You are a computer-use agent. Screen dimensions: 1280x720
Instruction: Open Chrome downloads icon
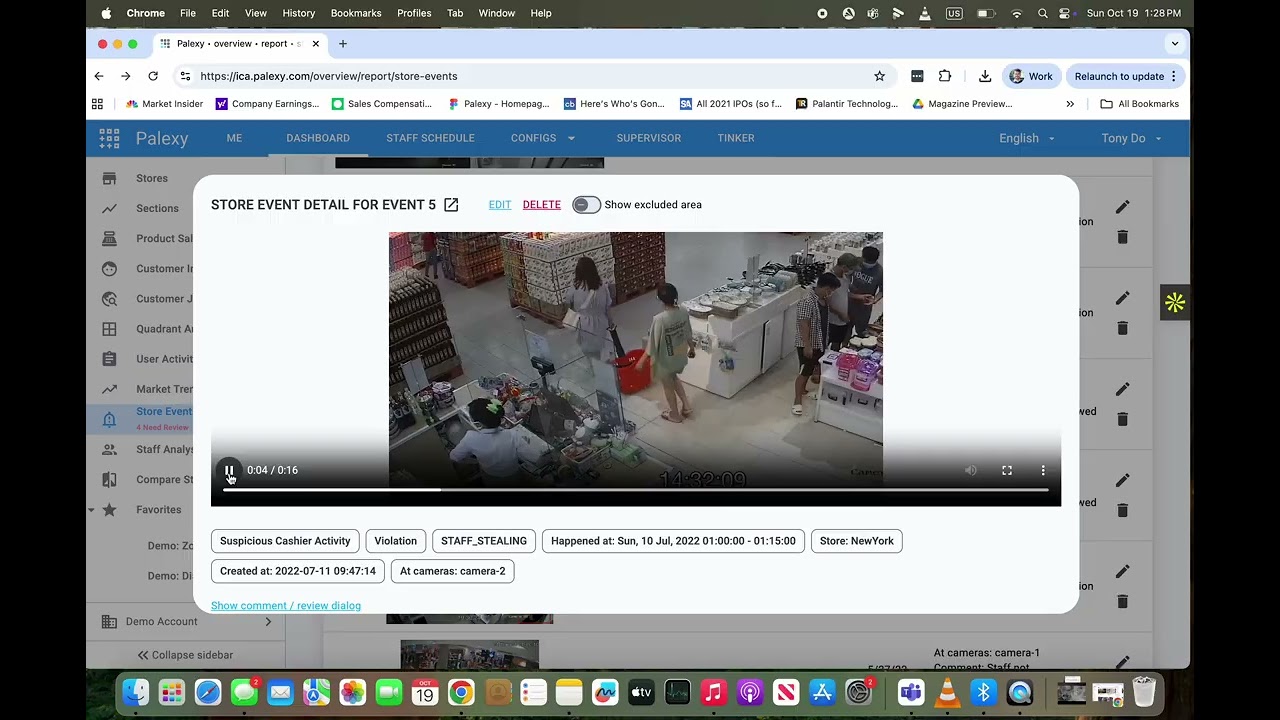pyautogui.click(x=985, y=76)
